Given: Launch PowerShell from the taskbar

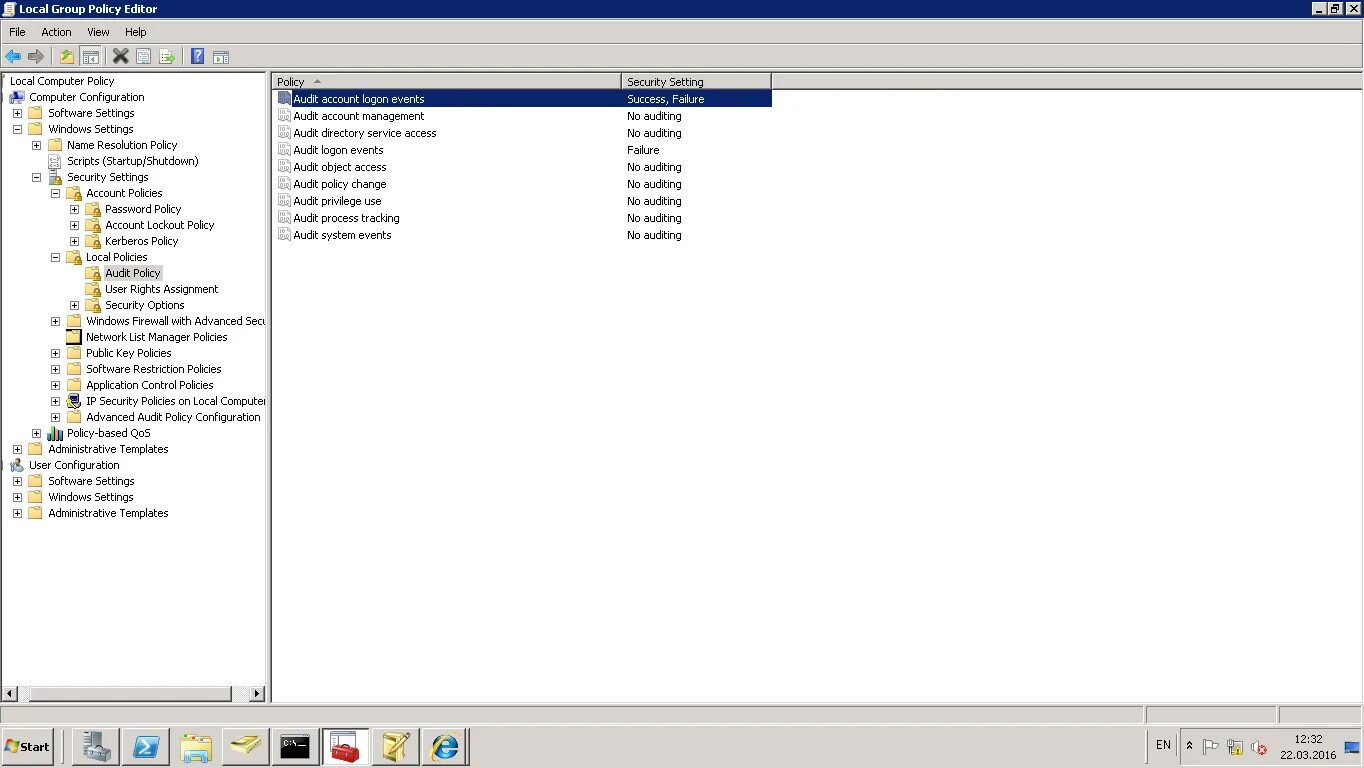Looking at the screenshot, I should (147, 747).
